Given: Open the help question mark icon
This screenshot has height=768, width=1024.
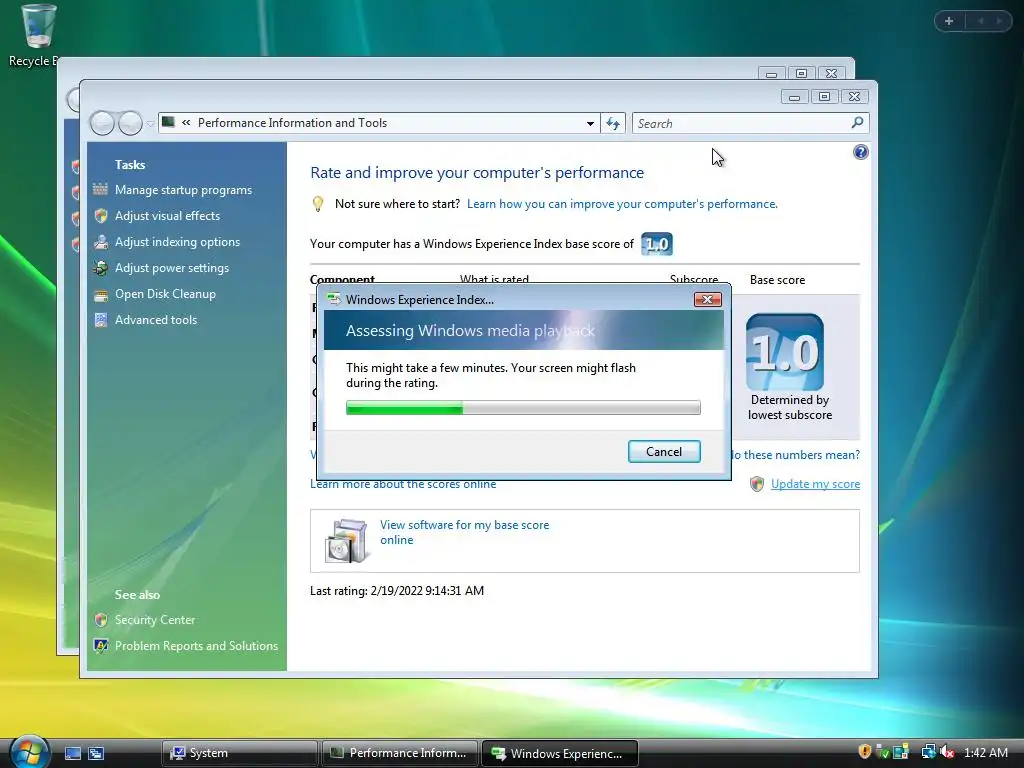Looking at the screenshot, I should [860, 152].
